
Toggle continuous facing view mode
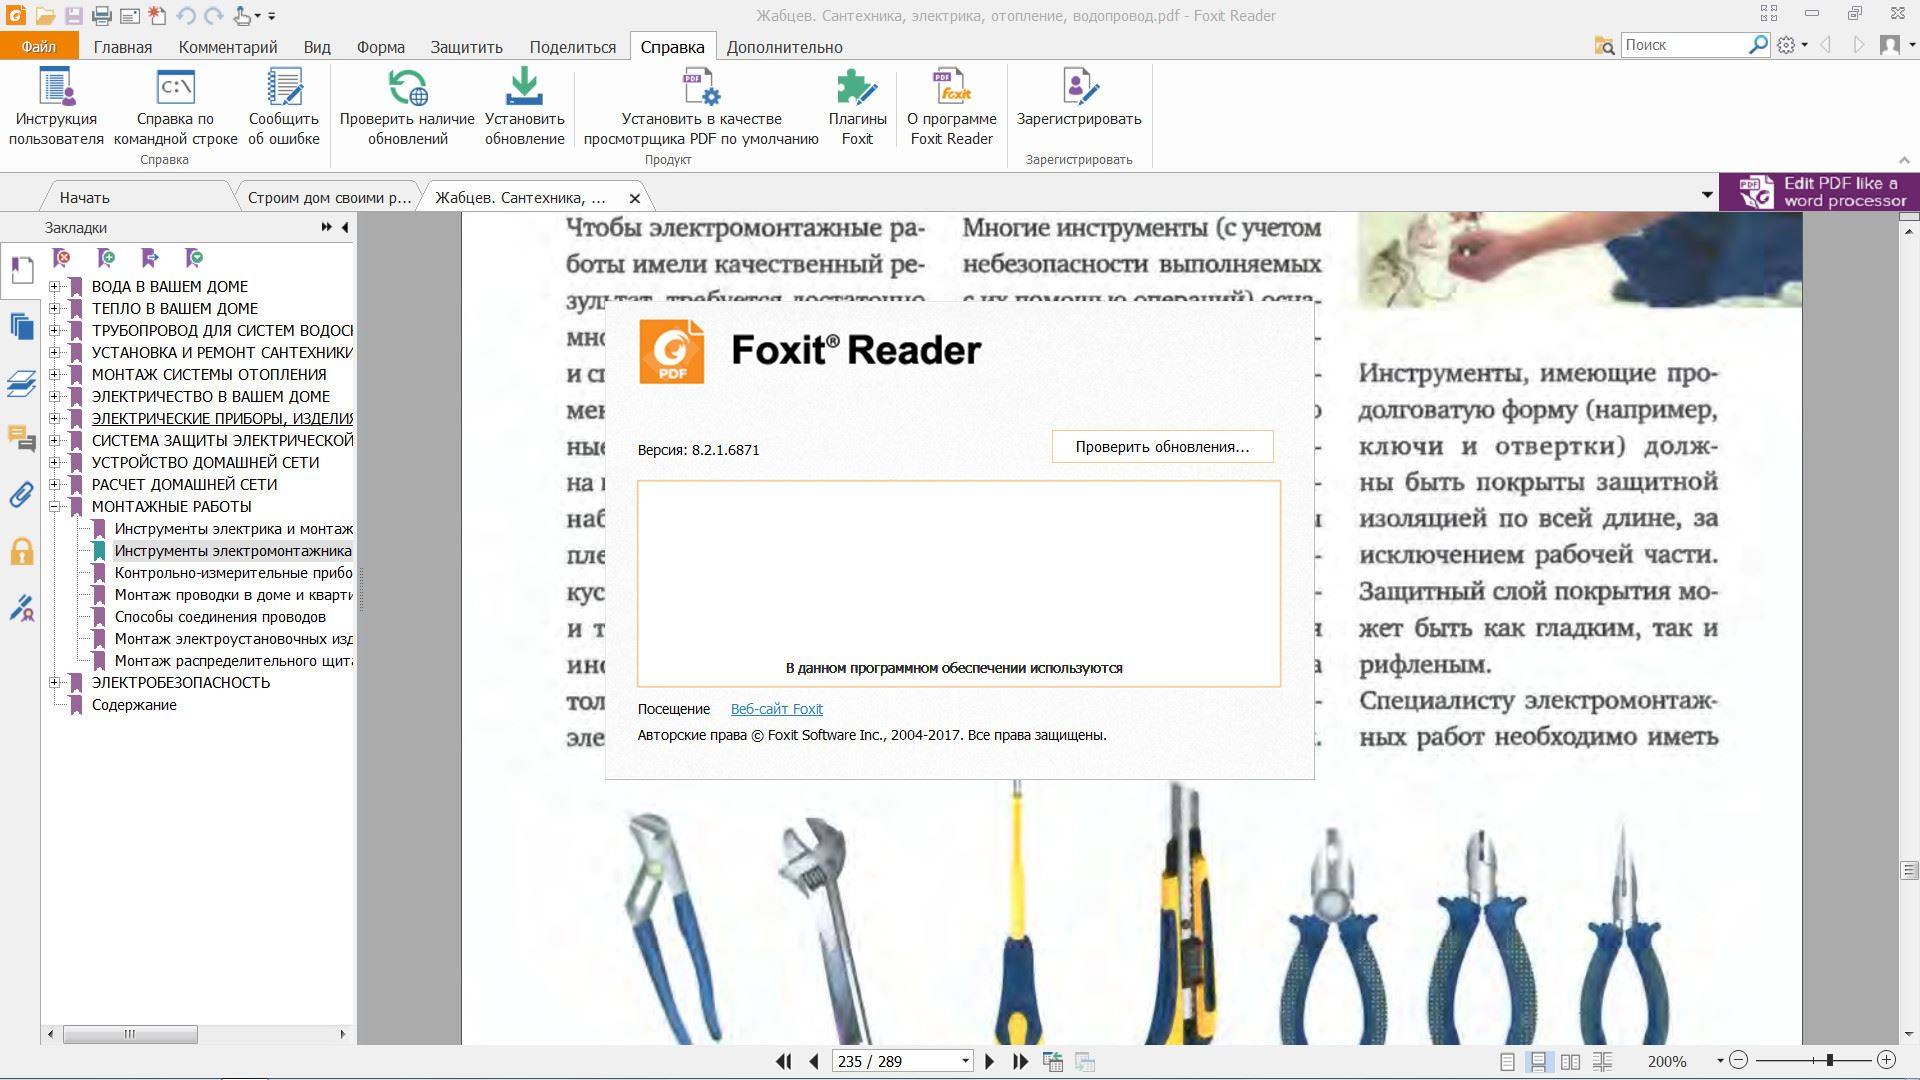click(x=1602, y=1061)
